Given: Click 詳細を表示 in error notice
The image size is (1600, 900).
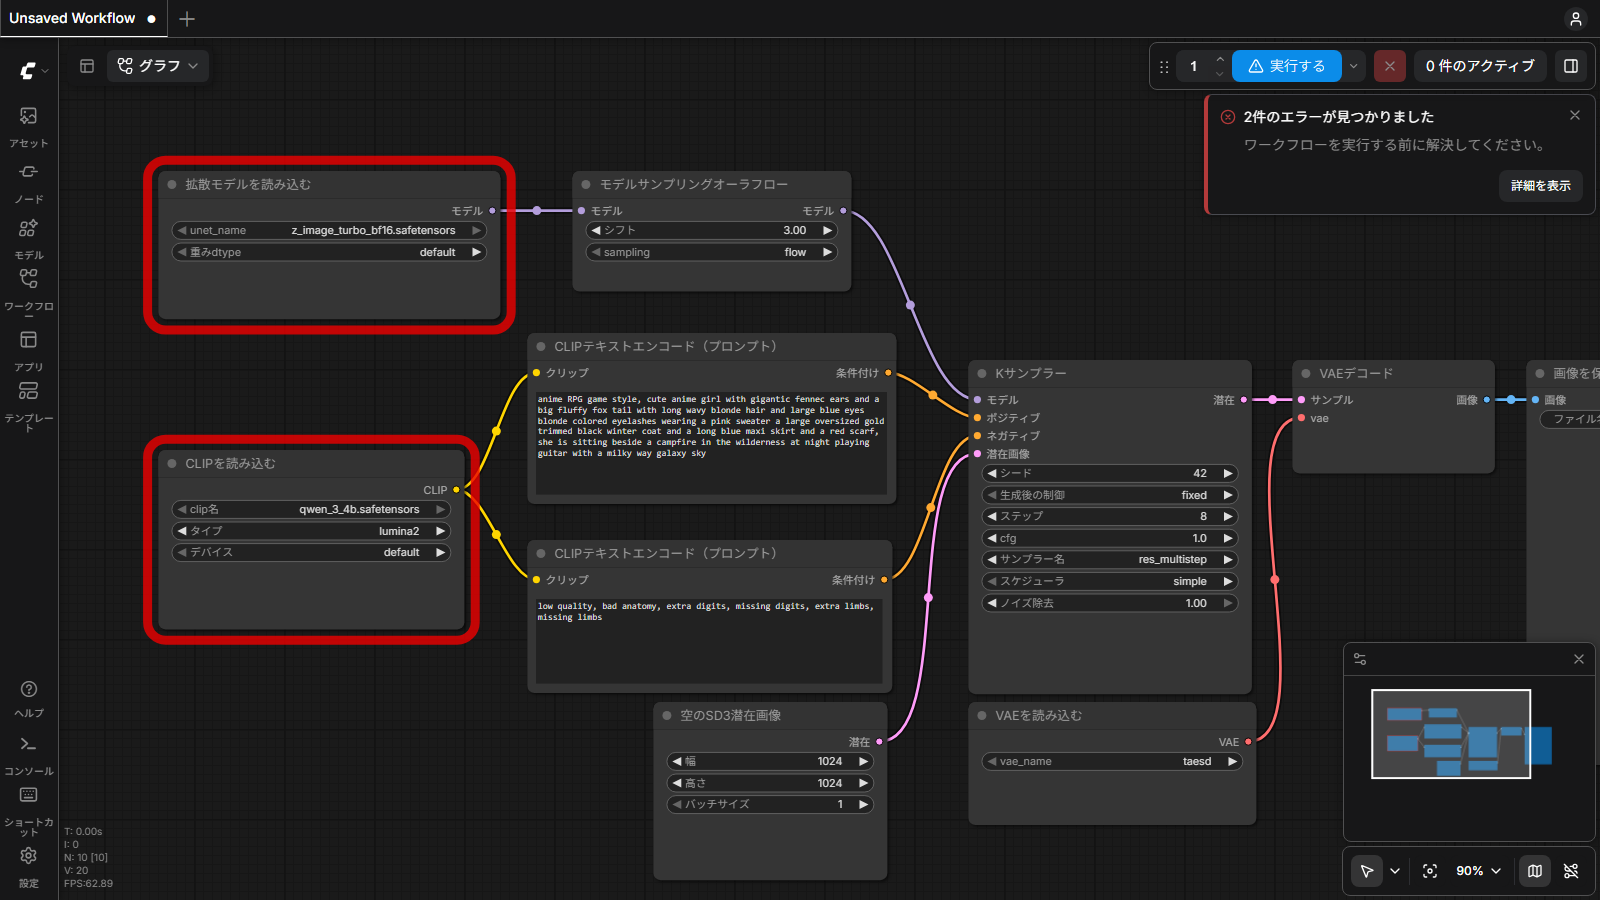Looking at the screenshot, I should pyautogui.click(x=1540, y=186).
